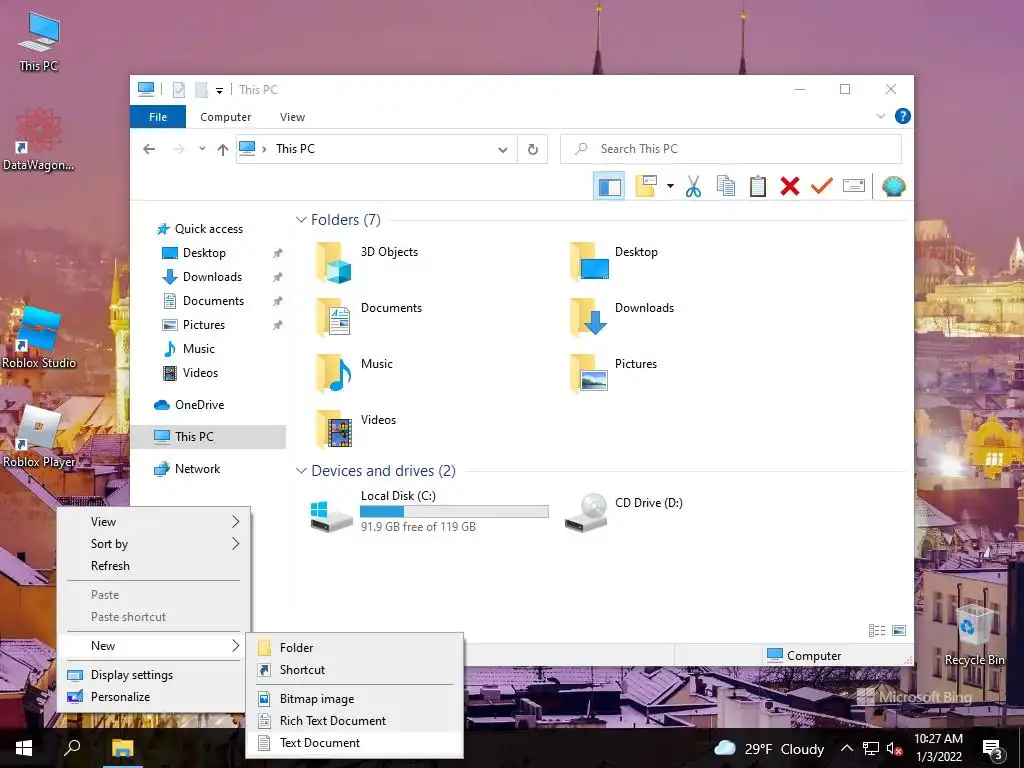Choose Personalize in the context menu
1024x768 pixels.
[x=153, y=697]
